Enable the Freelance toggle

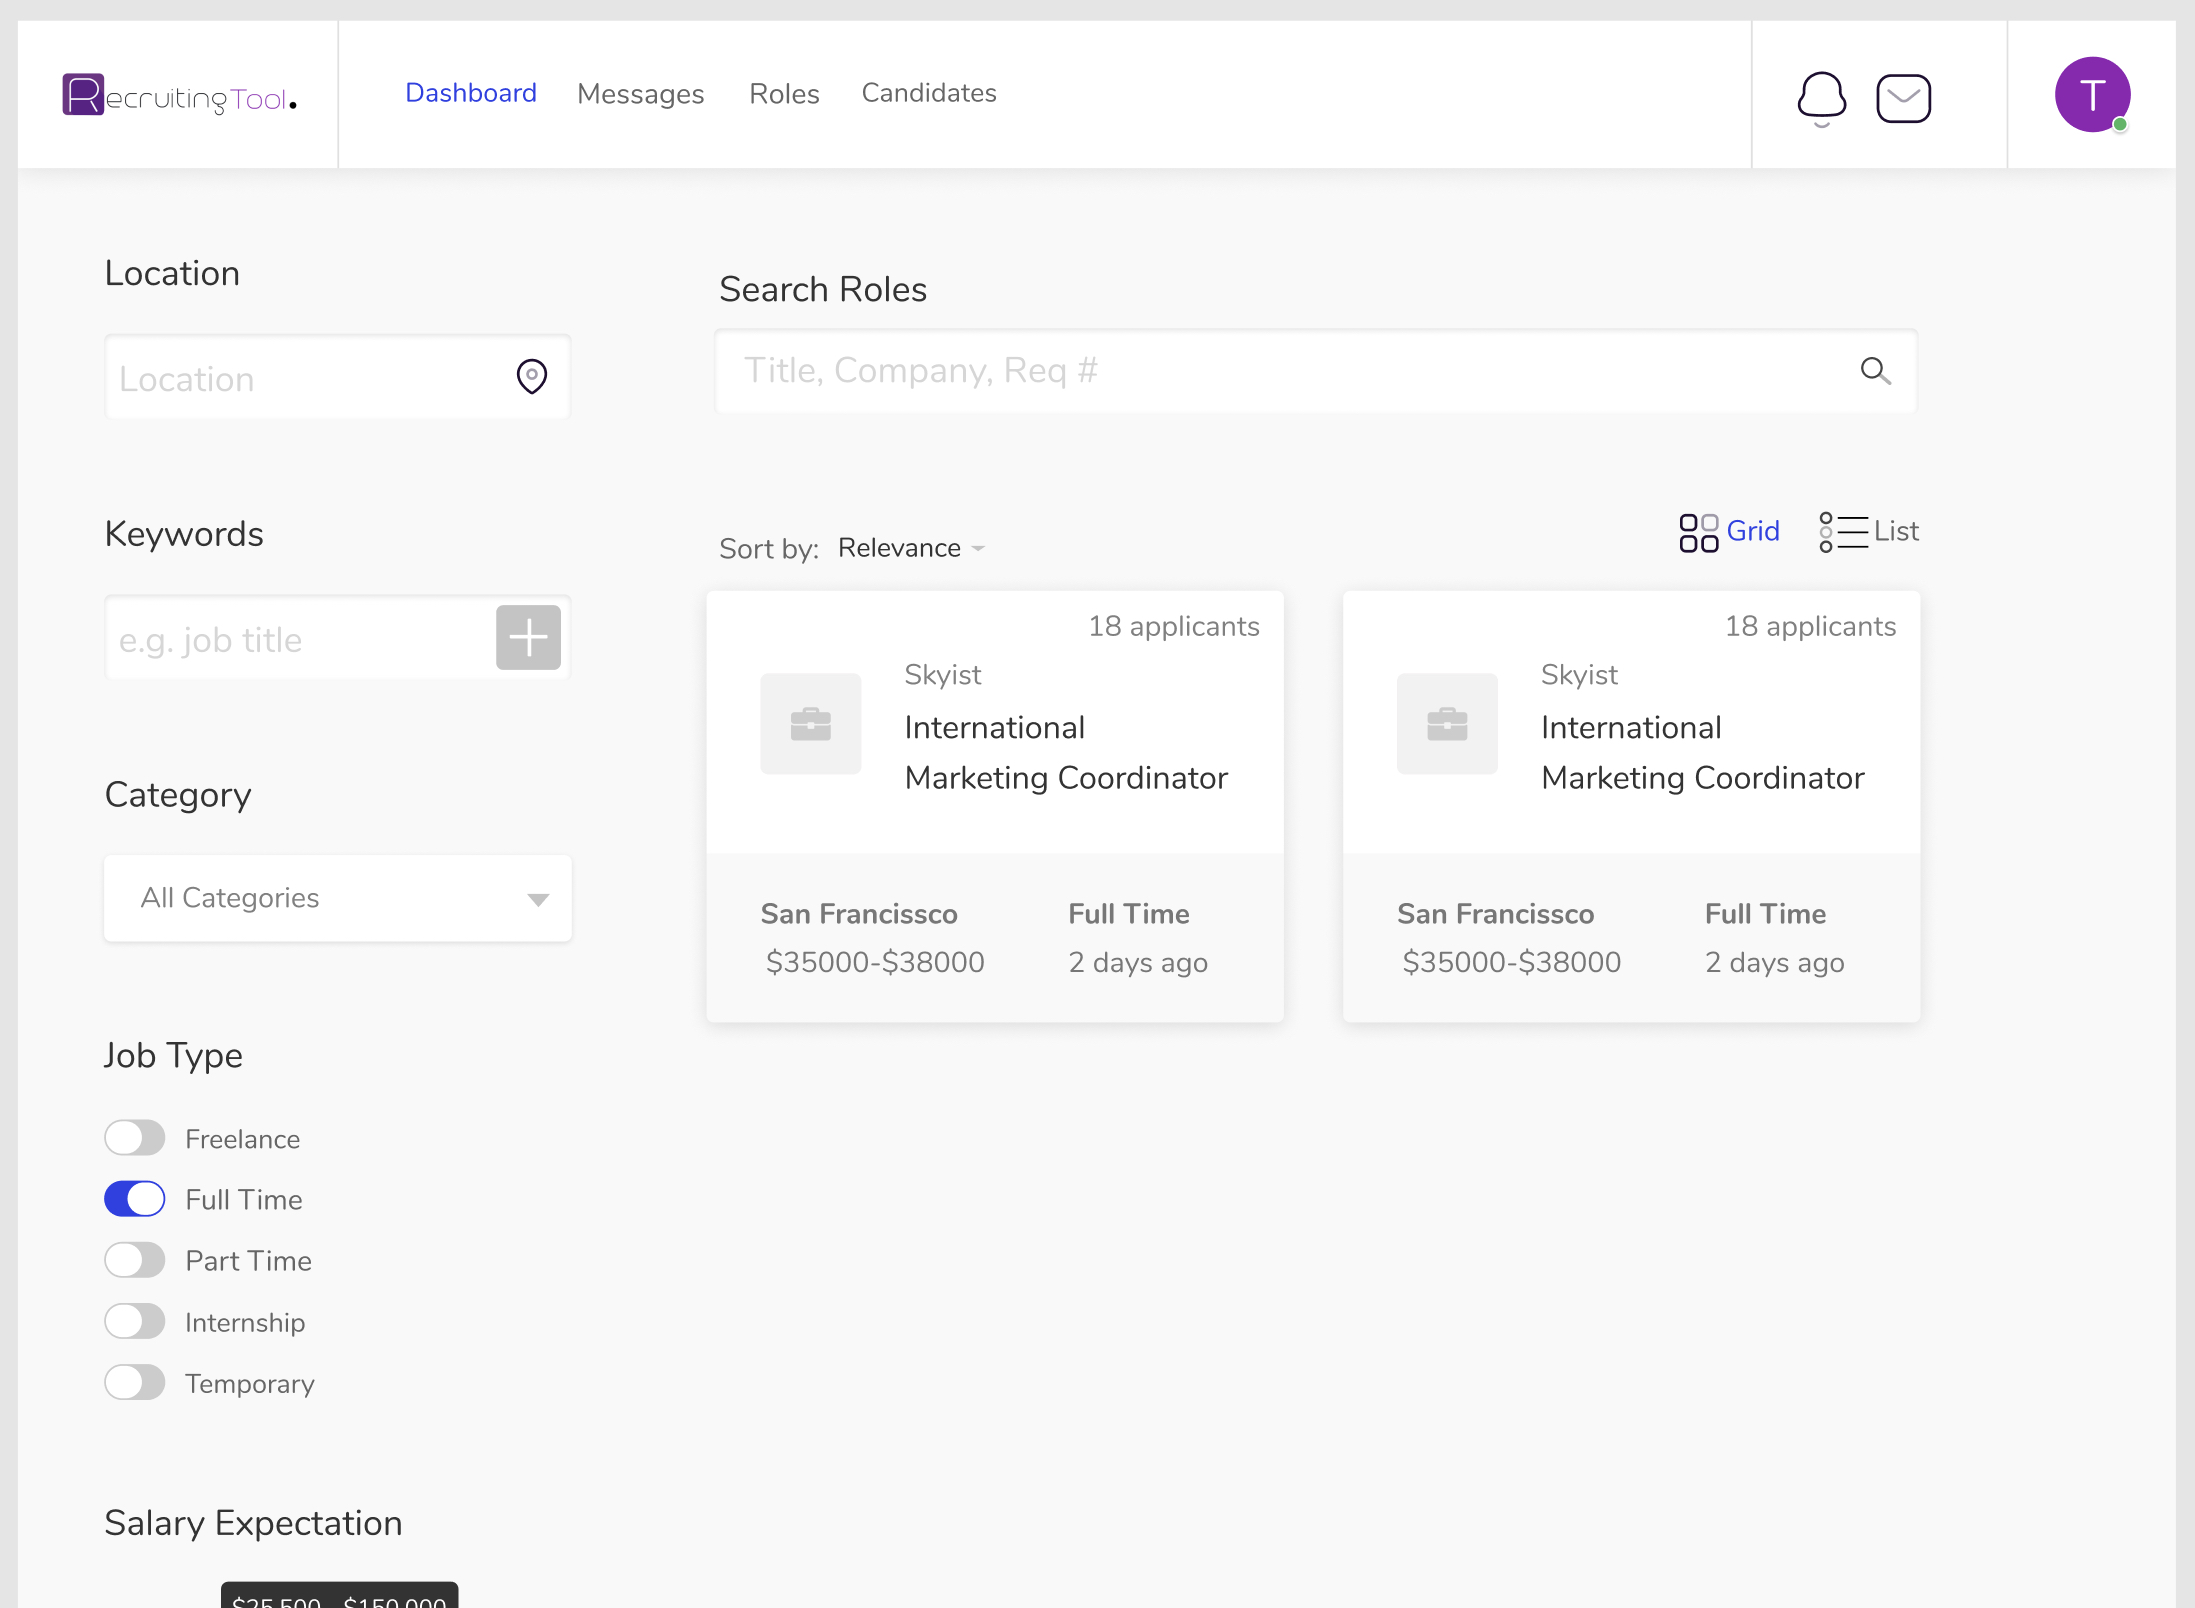tap(135, 1138)
